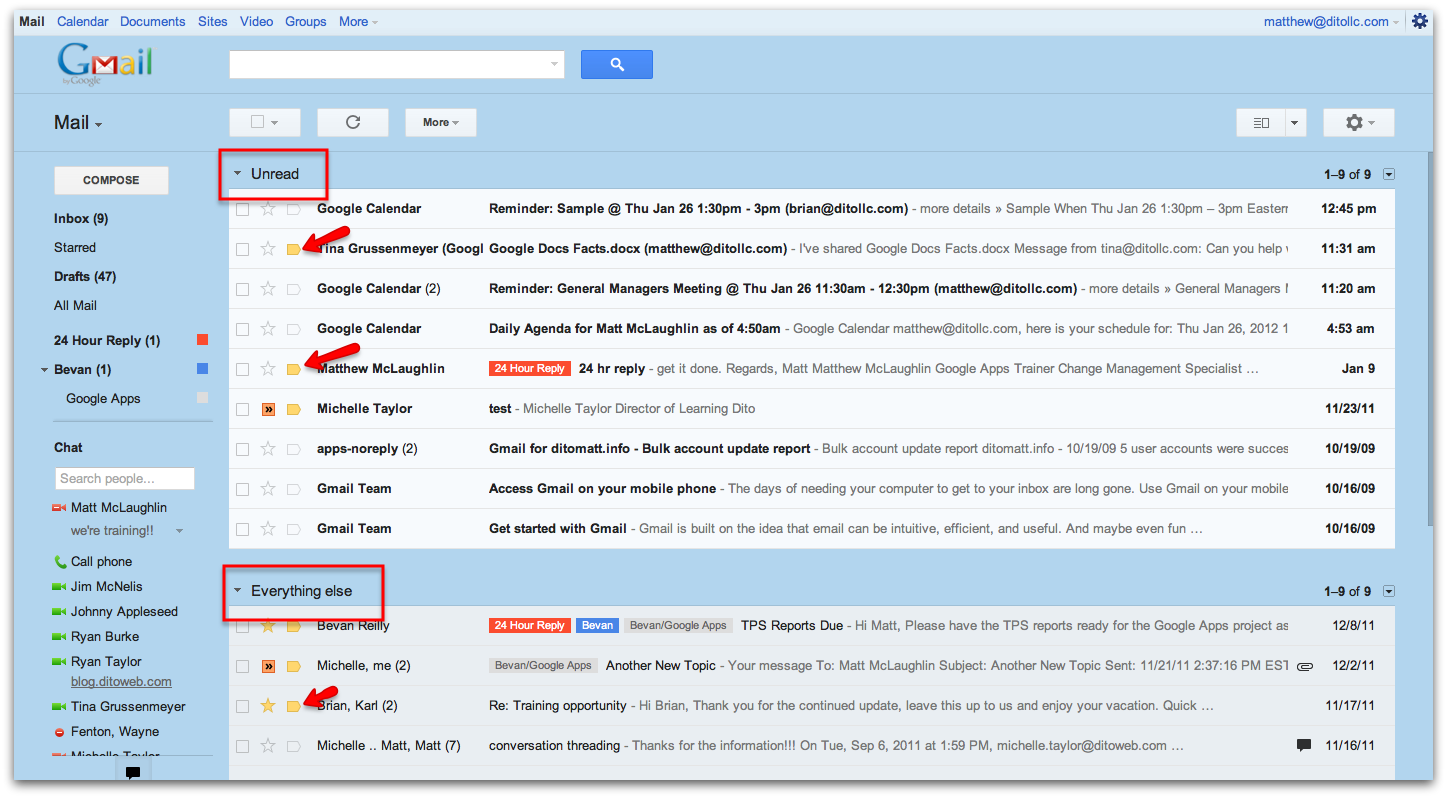Star the Google Calendar 12:45 pm email
Screen dimensions: 1447x798
pos(268,209)
